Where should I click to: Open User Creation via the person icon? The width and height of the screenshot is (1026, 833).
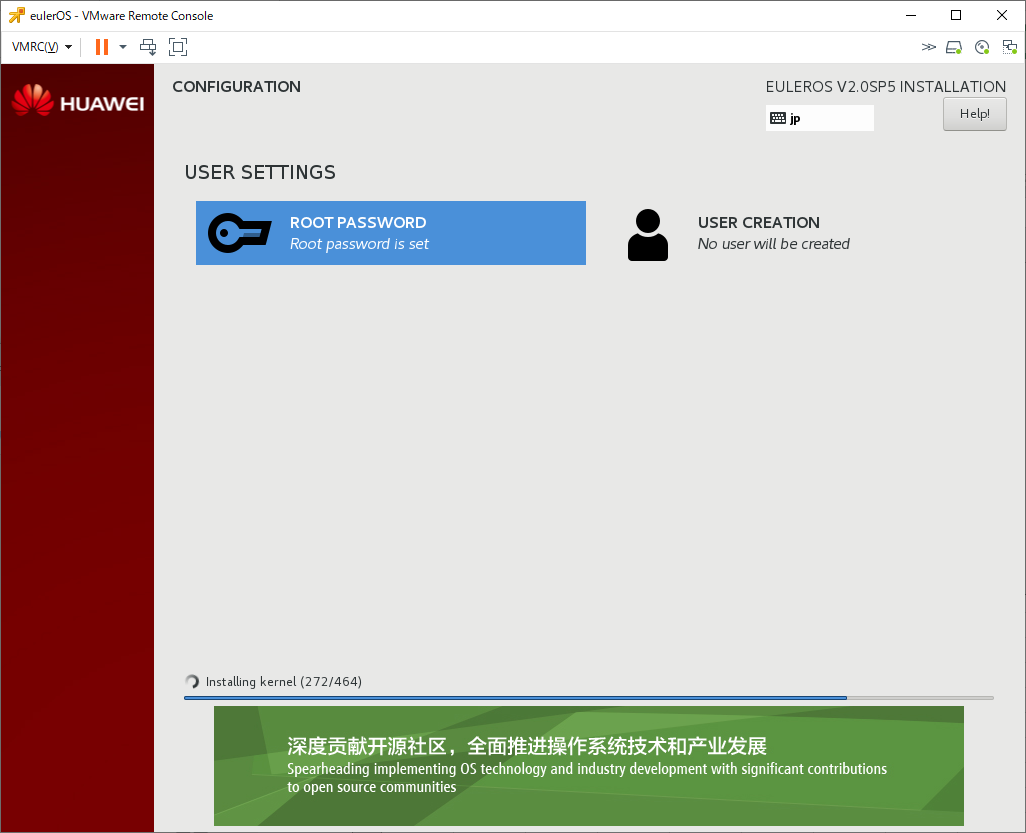pyautogui.click(x=648, y=232)
